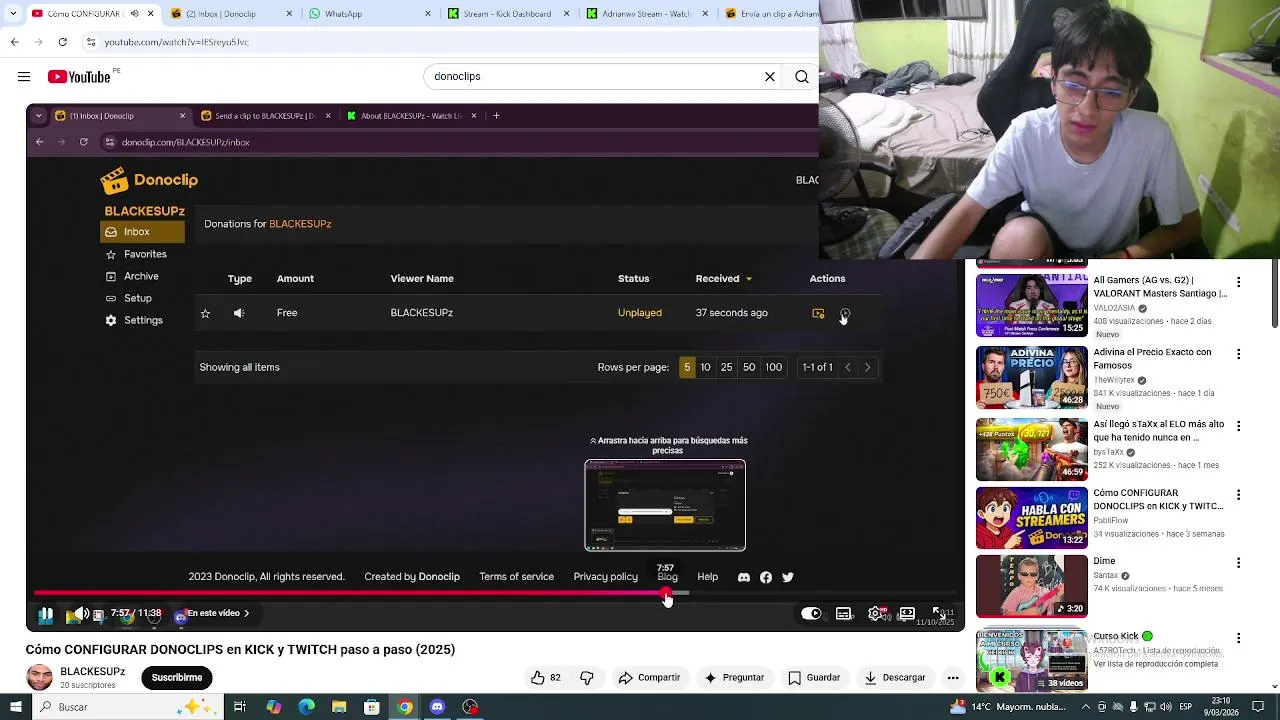Go back in the Chrome browser

point(14,42)
